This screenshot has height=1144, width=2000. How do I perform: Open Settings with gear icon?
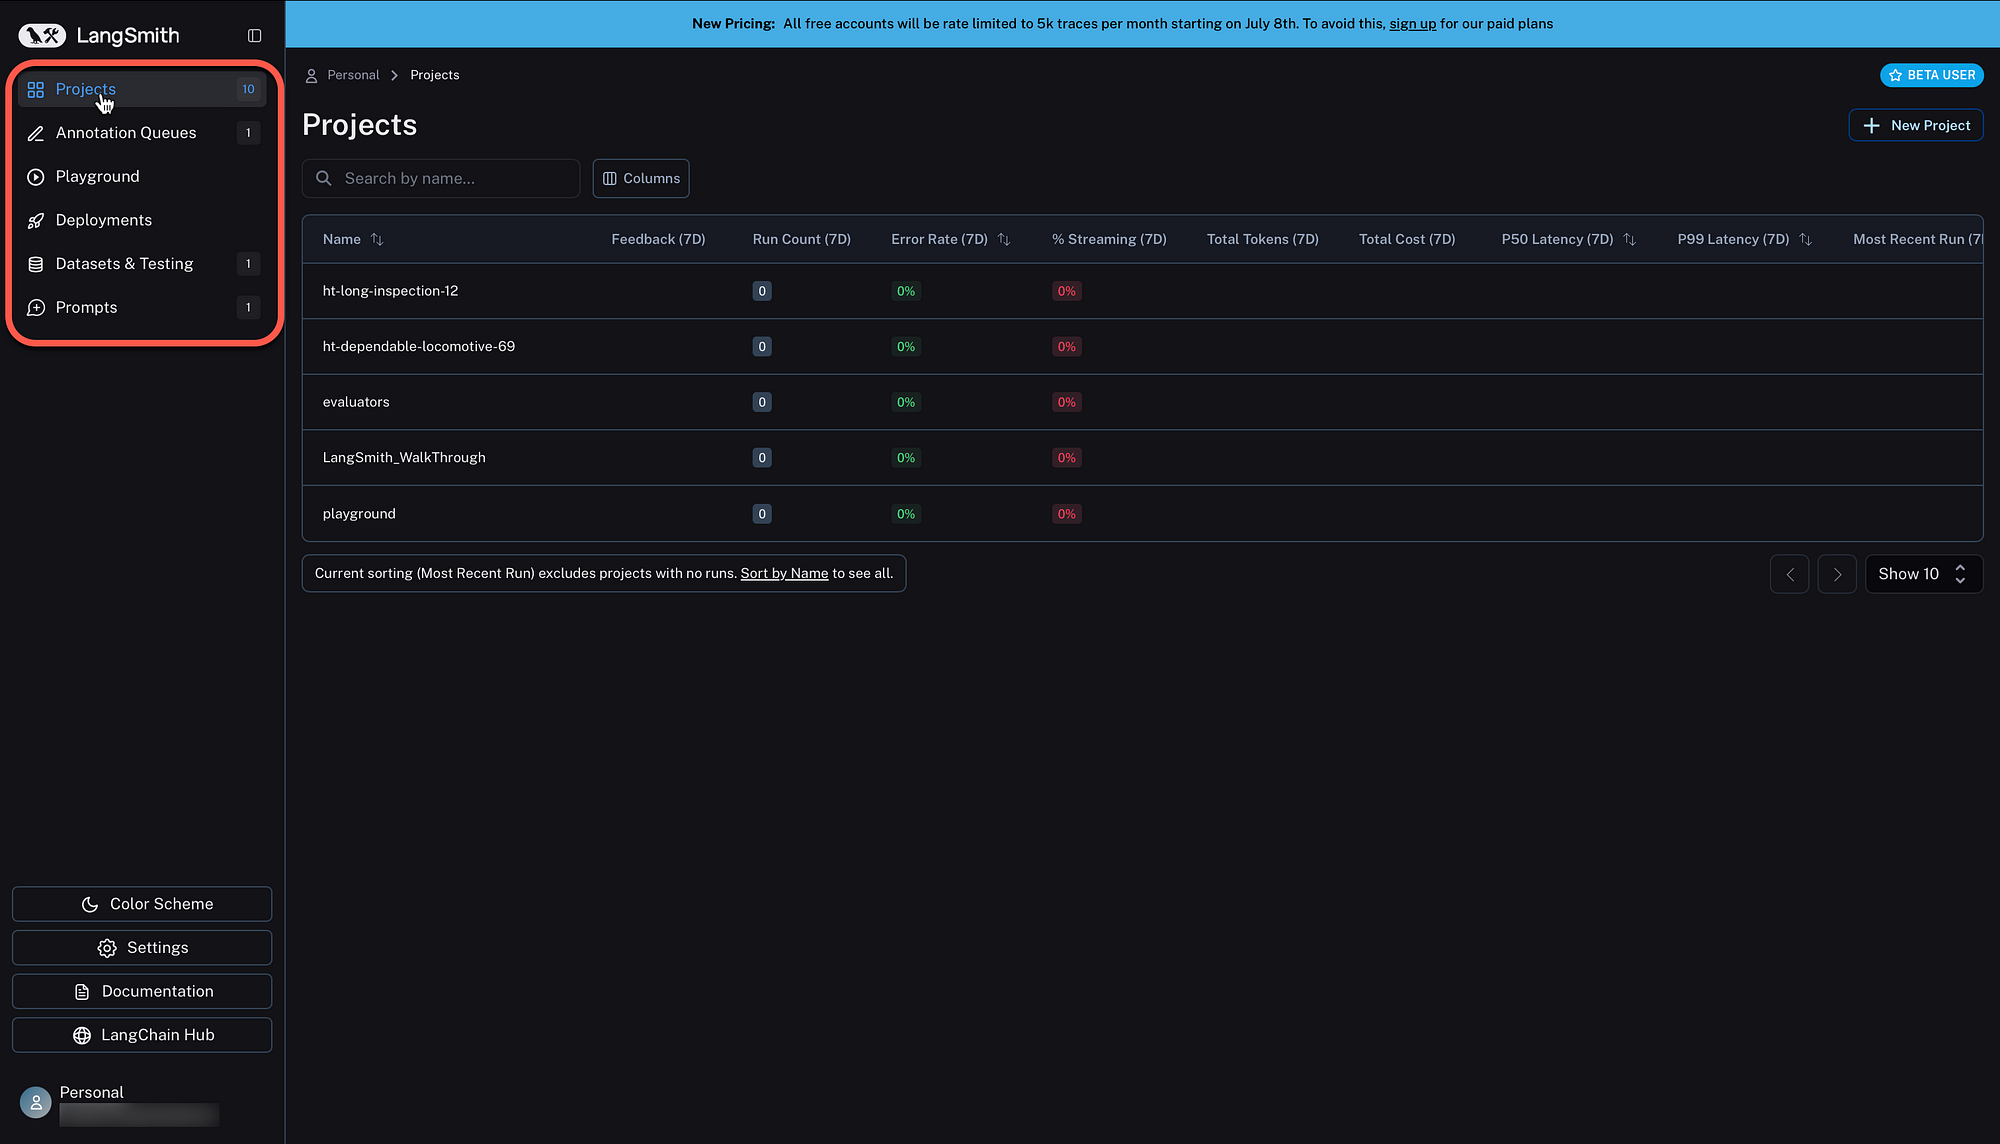click(142, 948)
